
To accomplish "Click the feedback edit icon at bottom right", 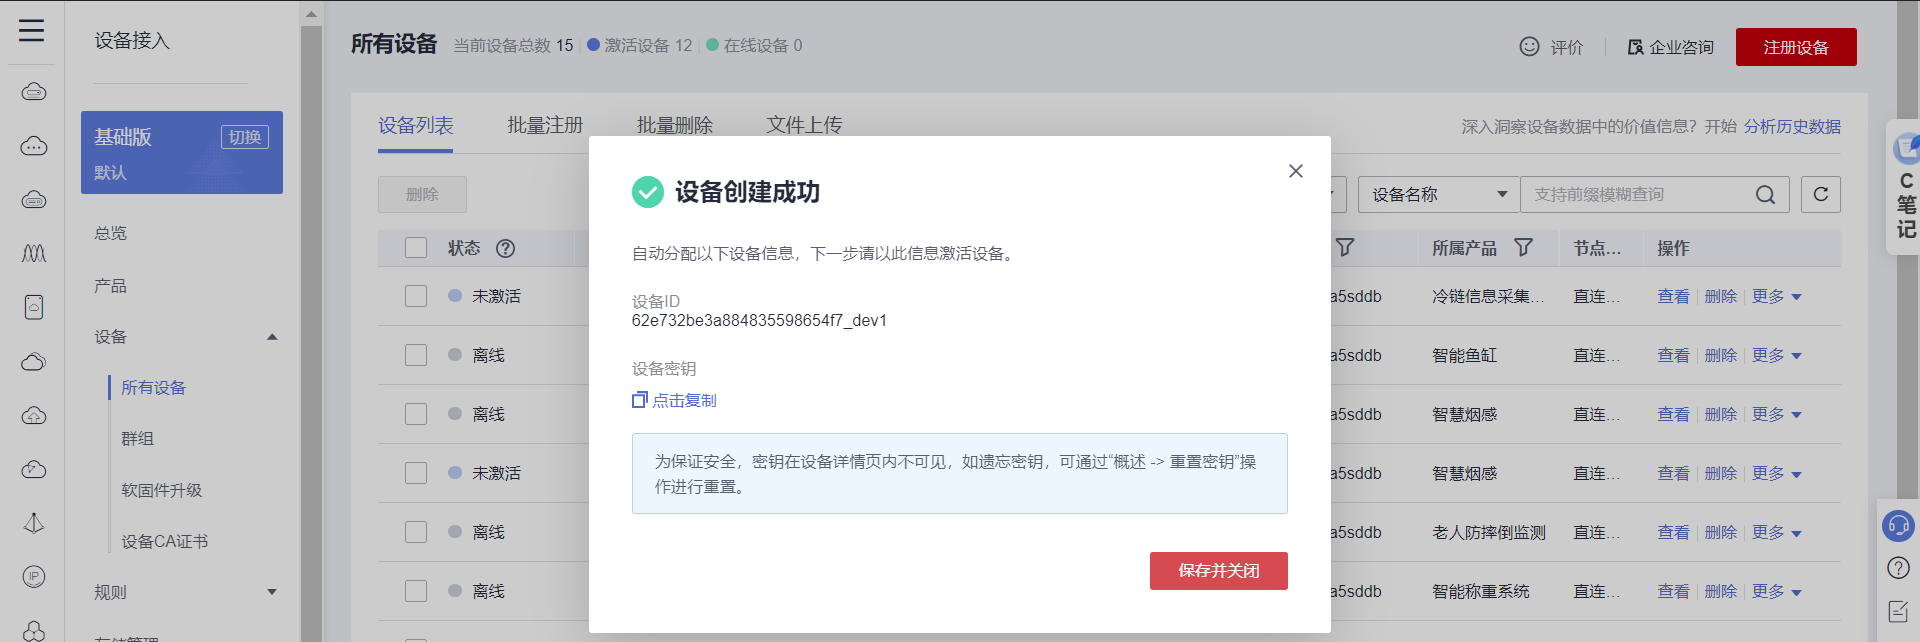I will pyautogui.click(x=1898, y=611).
